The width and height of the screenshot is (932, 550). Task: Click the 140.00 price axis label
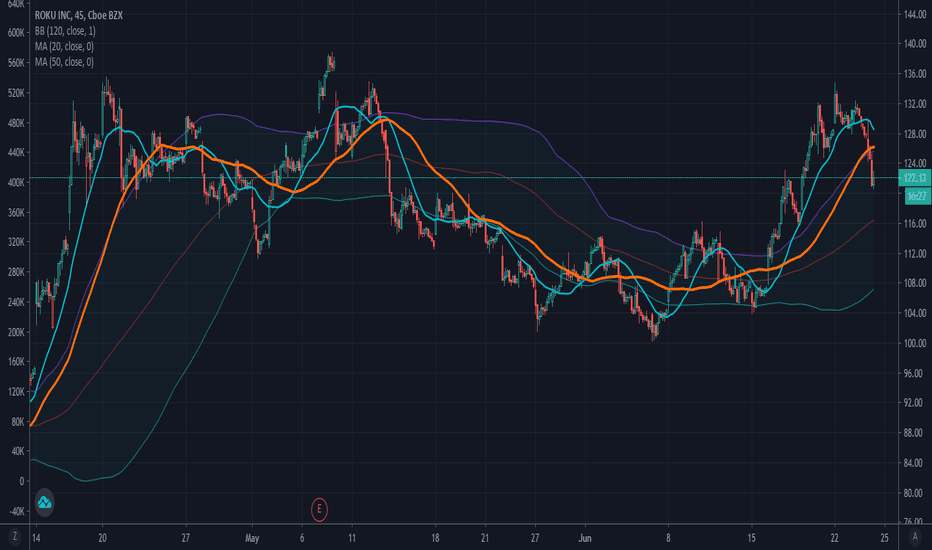point(915,43)
